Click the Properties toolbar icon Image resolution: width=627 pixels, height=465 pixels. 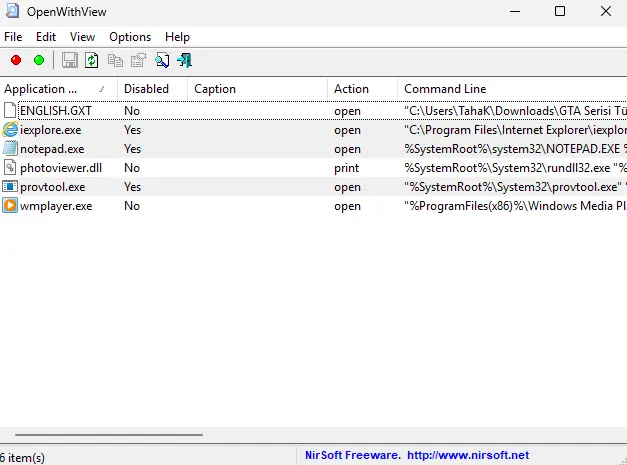point(138,60)
